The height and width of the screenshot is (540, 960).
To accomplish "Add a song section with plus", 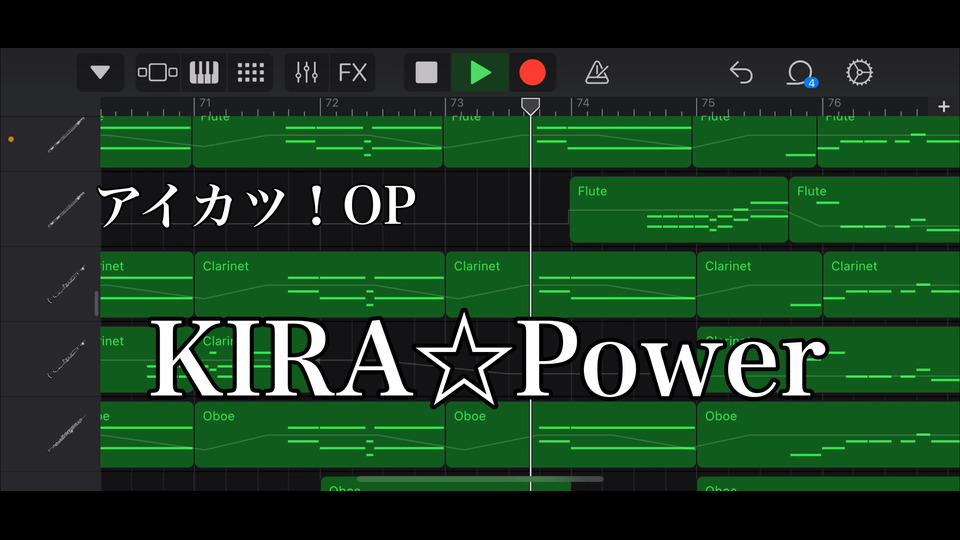I will 943,107.
